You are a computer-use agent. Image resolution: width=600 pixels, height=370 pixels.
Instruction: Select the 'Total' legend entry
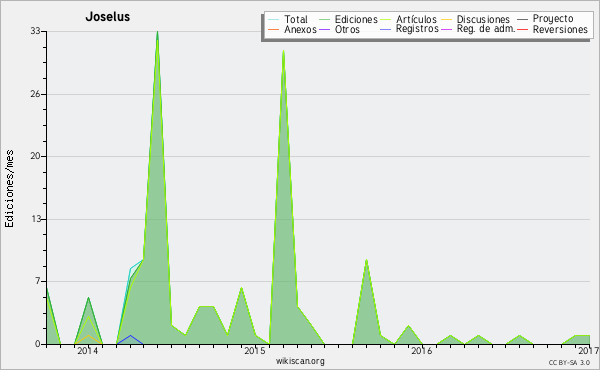296,19
